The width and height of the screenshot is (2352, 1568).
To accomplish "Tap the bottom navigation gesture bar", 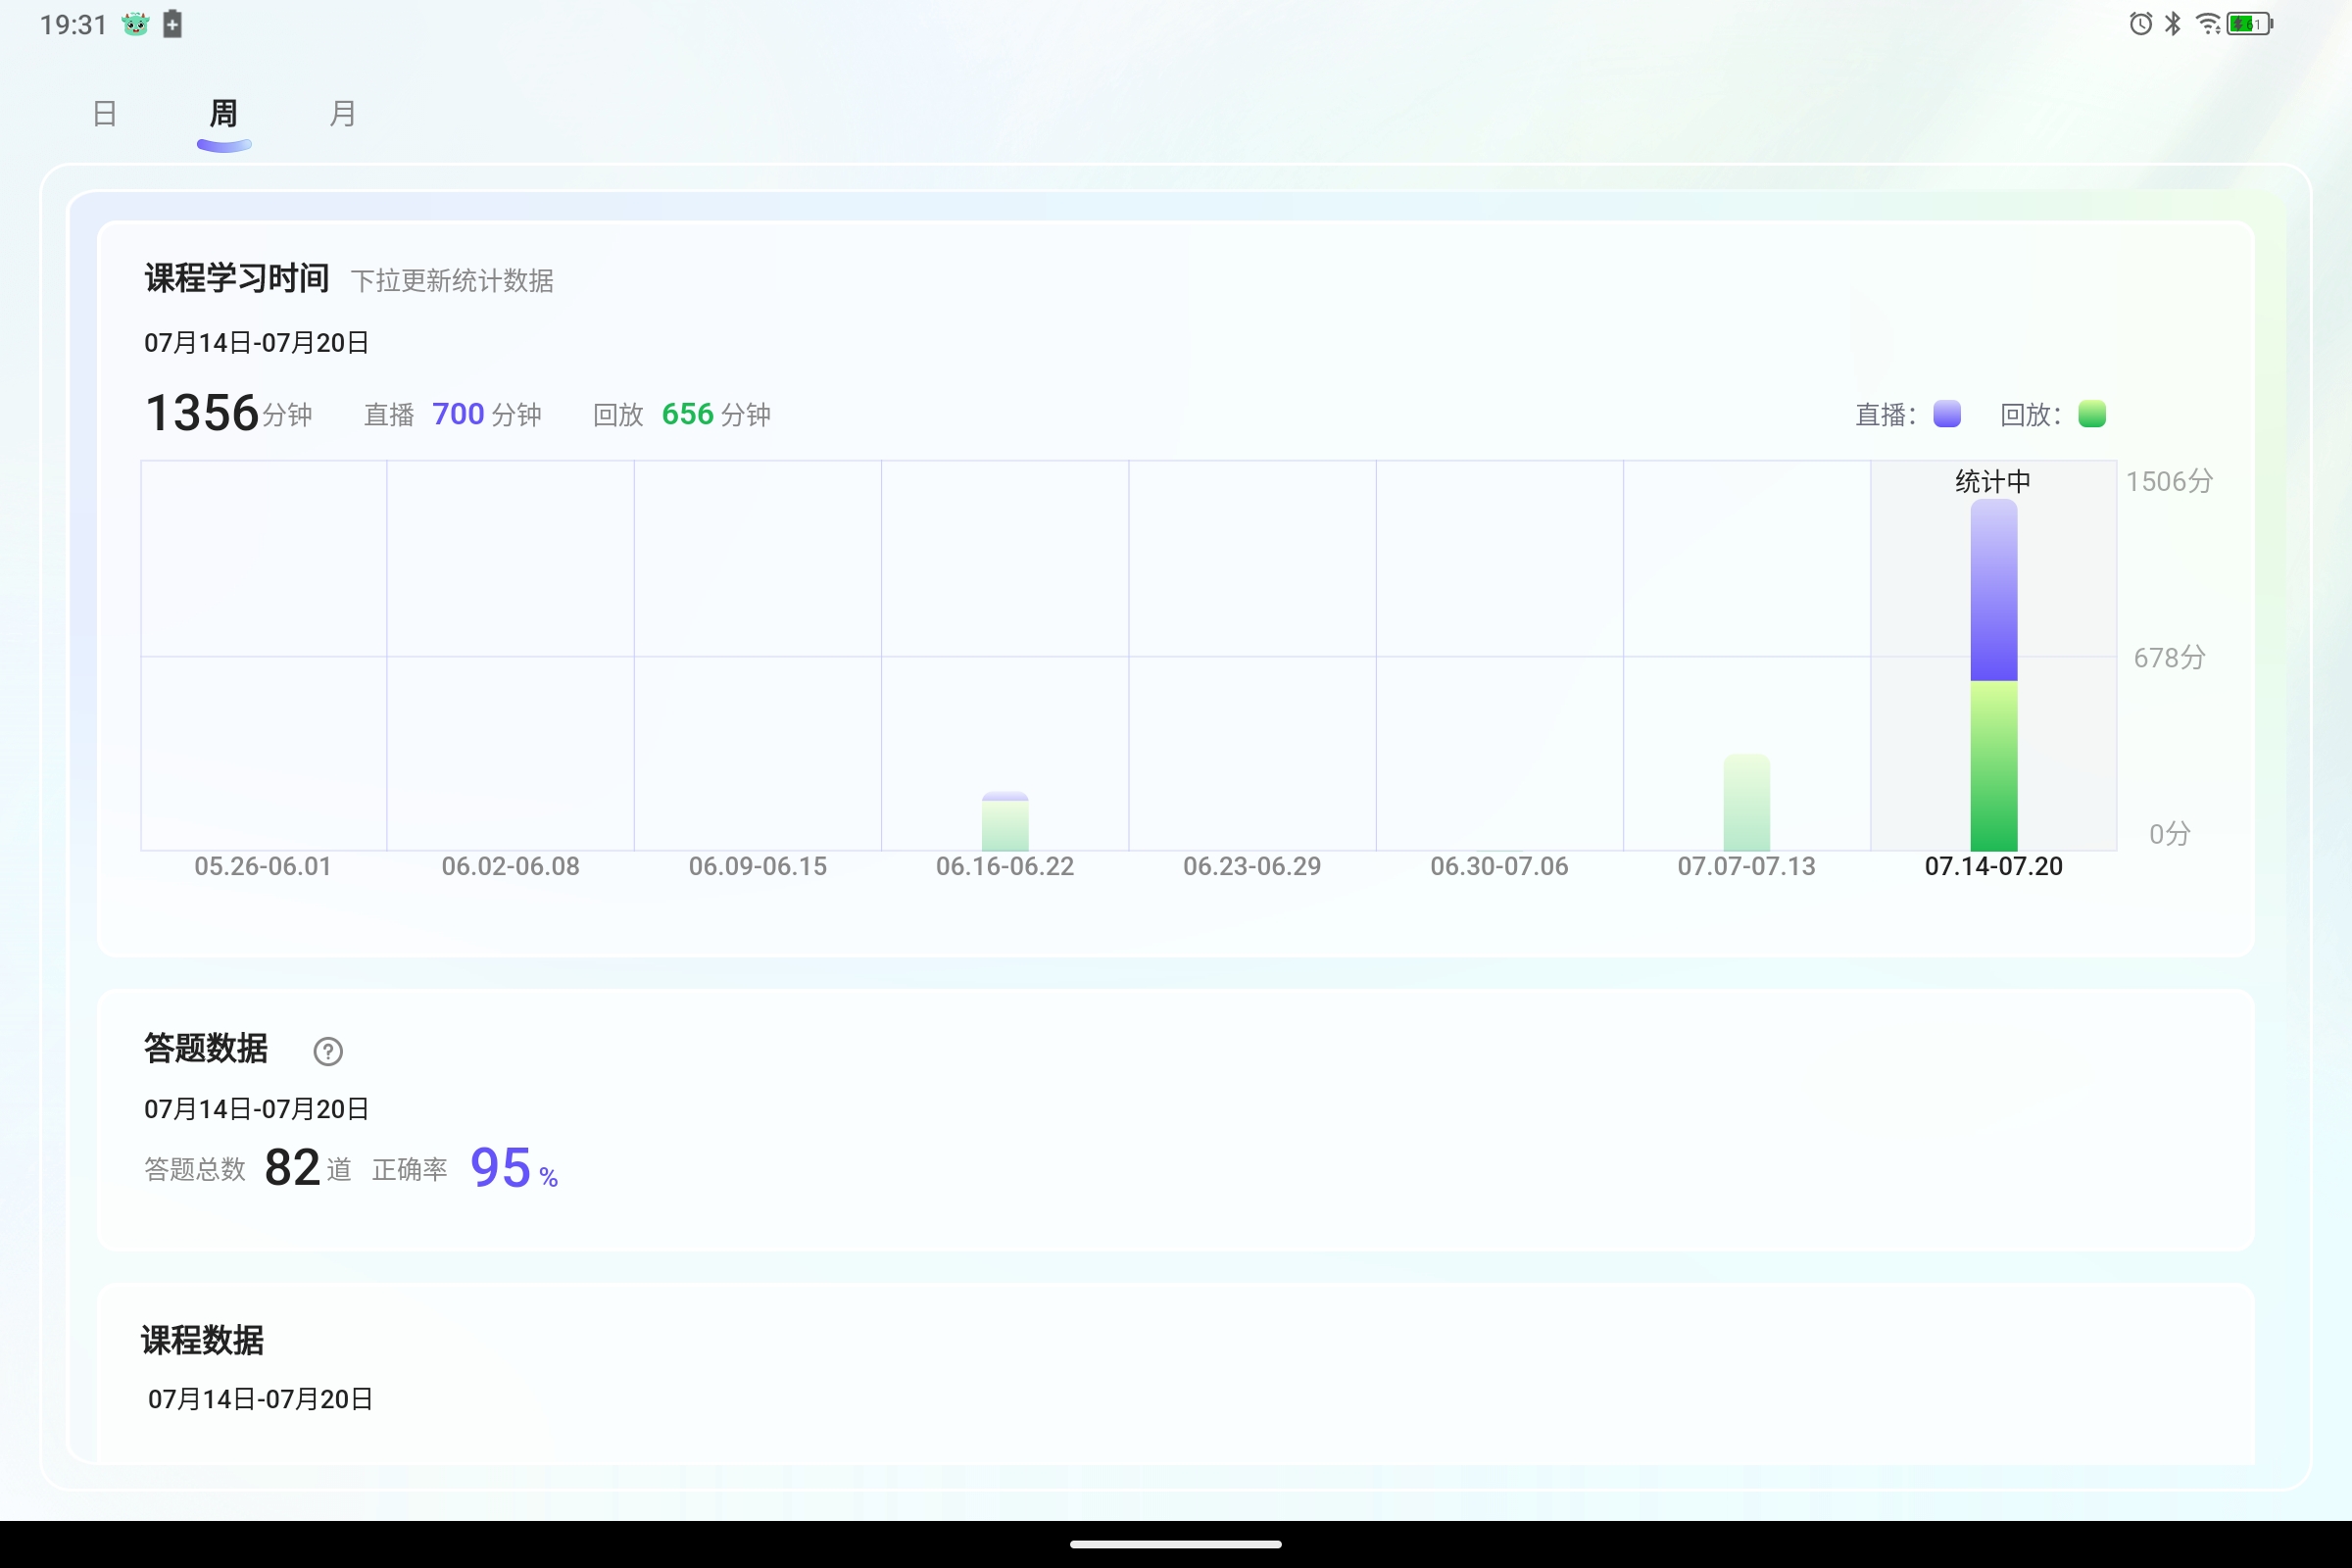I will pos(1176,1544).
